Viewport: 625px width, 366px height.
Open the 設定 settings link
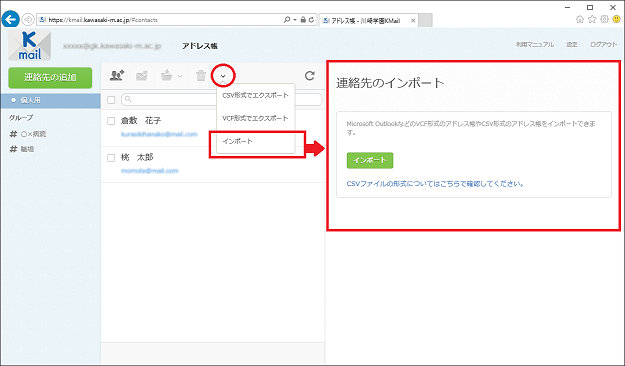(x=572, y=45)
